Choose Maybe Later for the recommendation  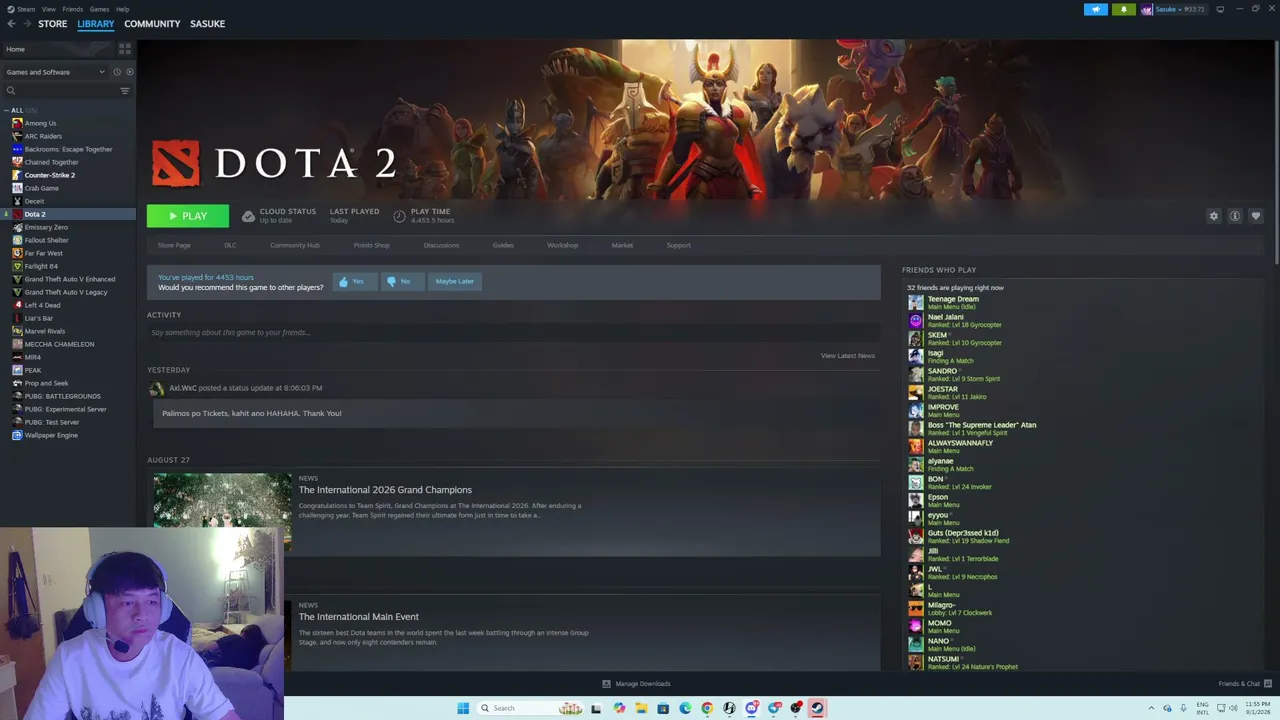(x=454, y=281)
